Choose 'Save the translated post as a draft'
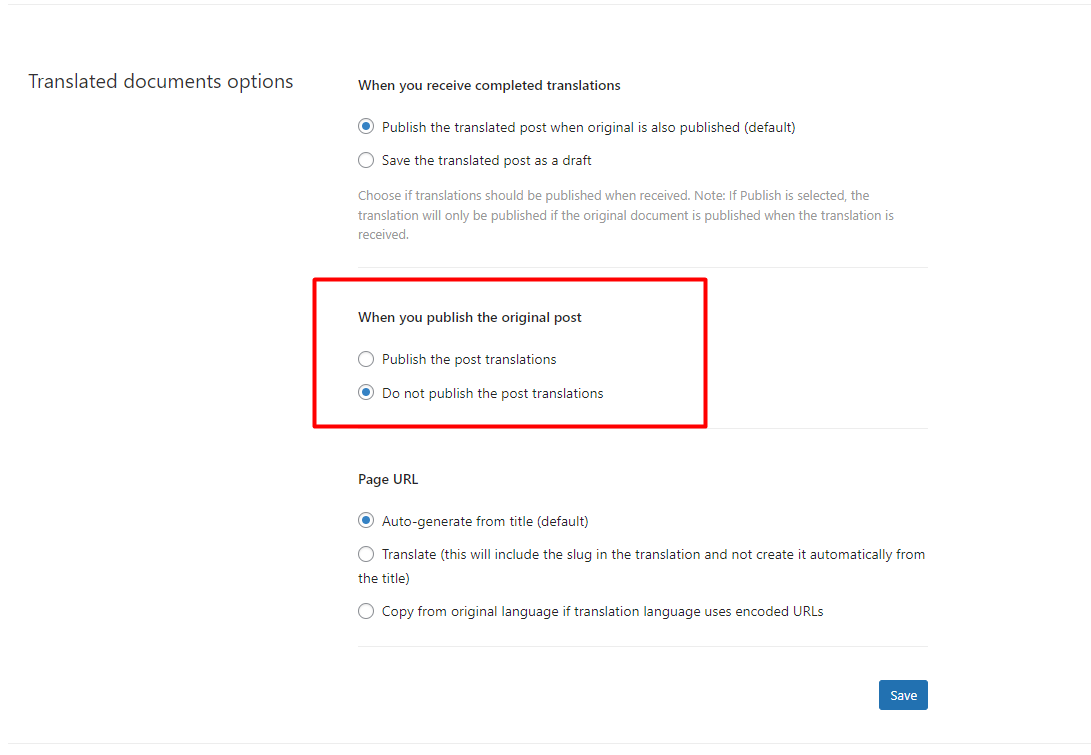This screenshot has height=755, width=1091. (x=366, y=160)
